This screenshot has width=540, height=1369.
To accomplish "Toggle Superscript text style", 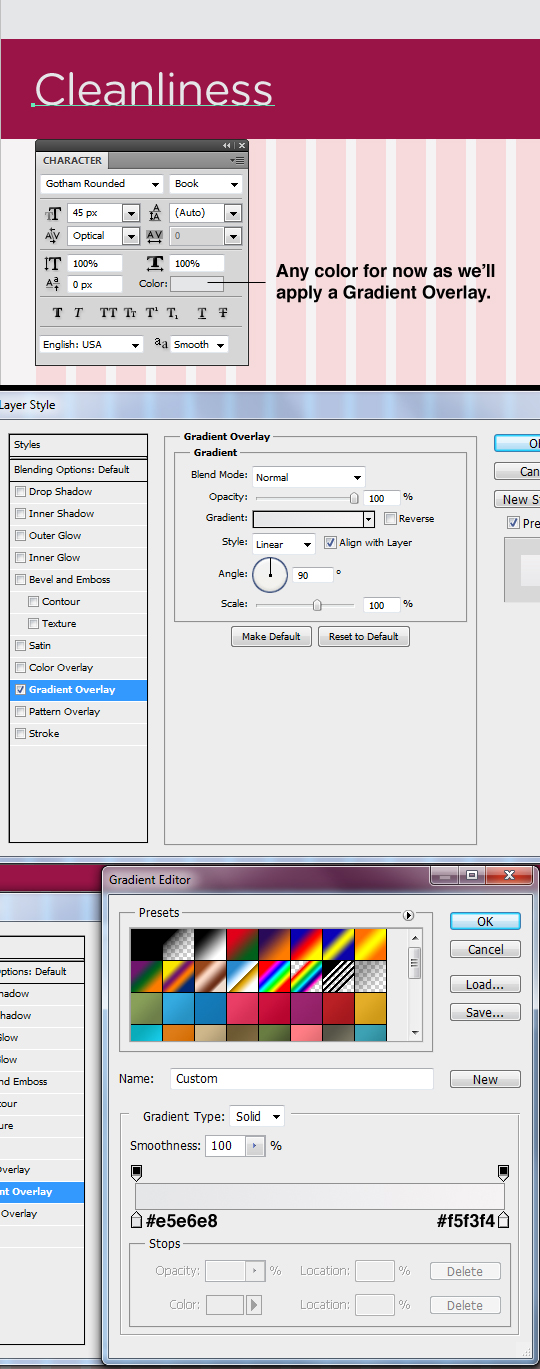I will (x=152, y=313).
